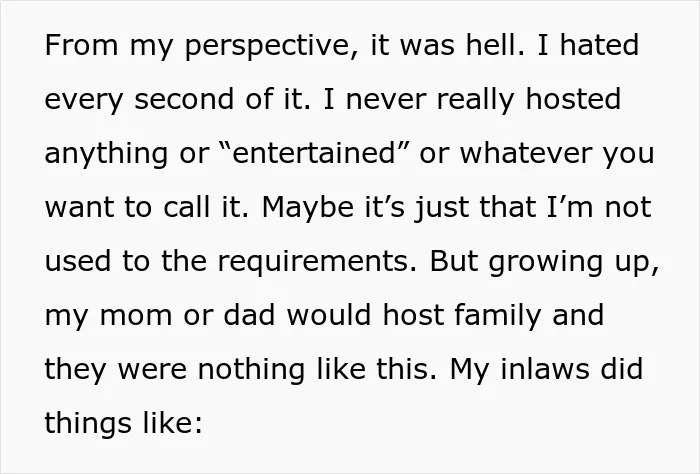
Task: Click the quoted word "entertained"
Action: [314, 153]
